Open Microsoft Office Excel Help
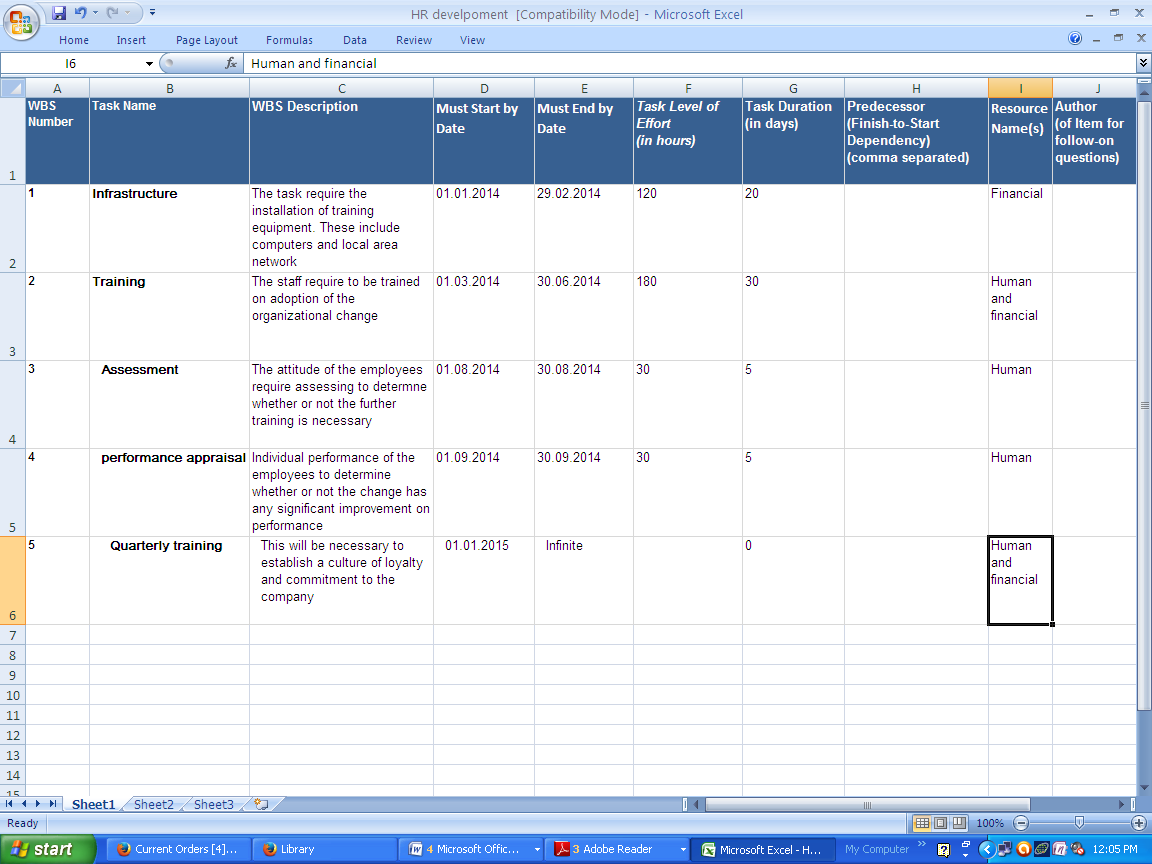 [x=1075, y=39]
